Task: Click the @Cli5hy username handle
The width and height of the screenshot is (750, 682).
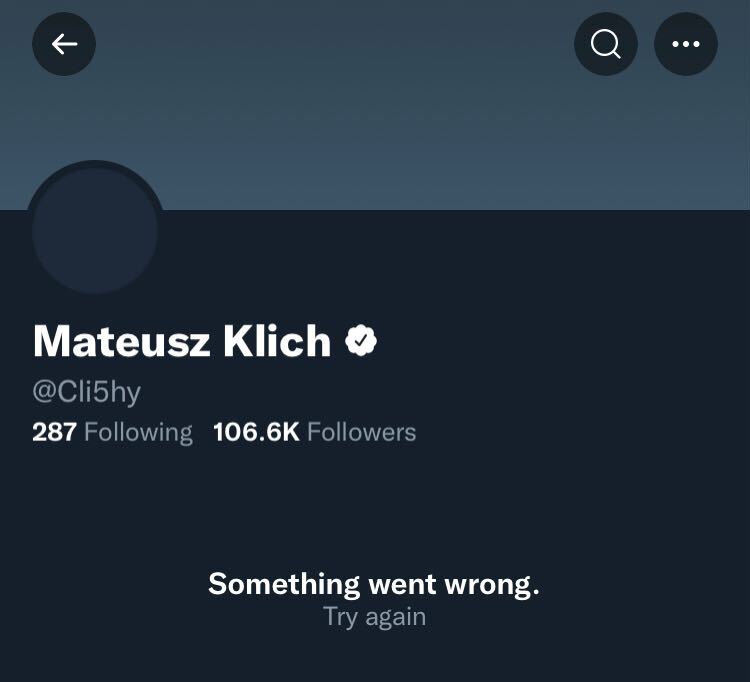Action: pyautogui.click(x=87, y=393)
